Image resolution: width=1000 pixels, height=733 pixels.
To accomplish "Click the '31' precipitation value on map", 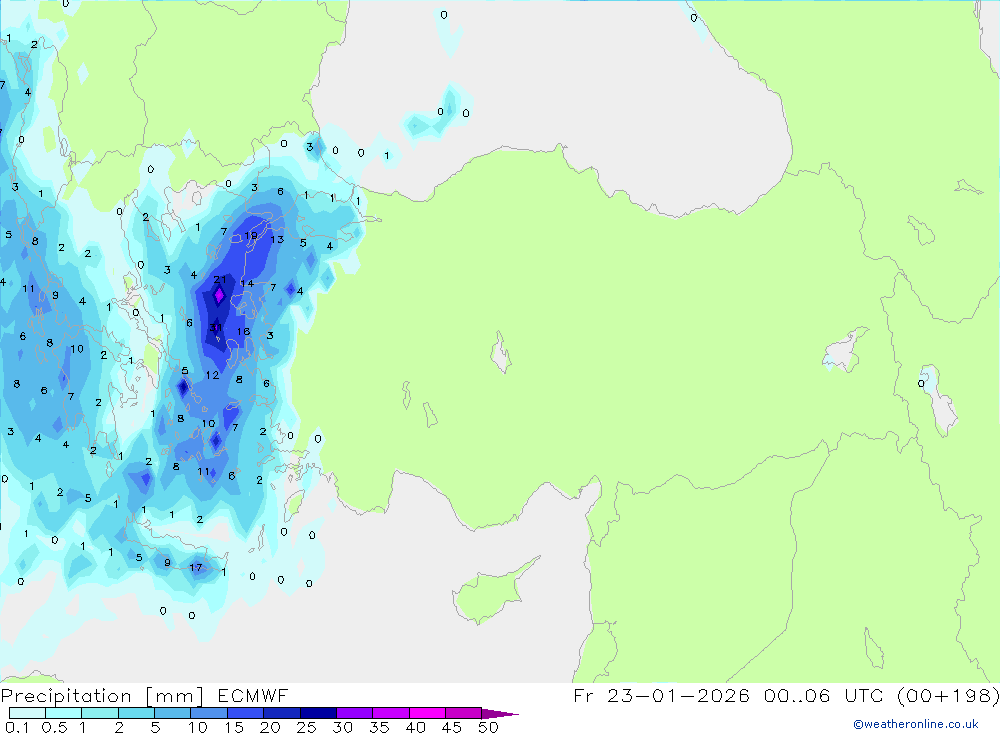I will [x=216, y=328].
